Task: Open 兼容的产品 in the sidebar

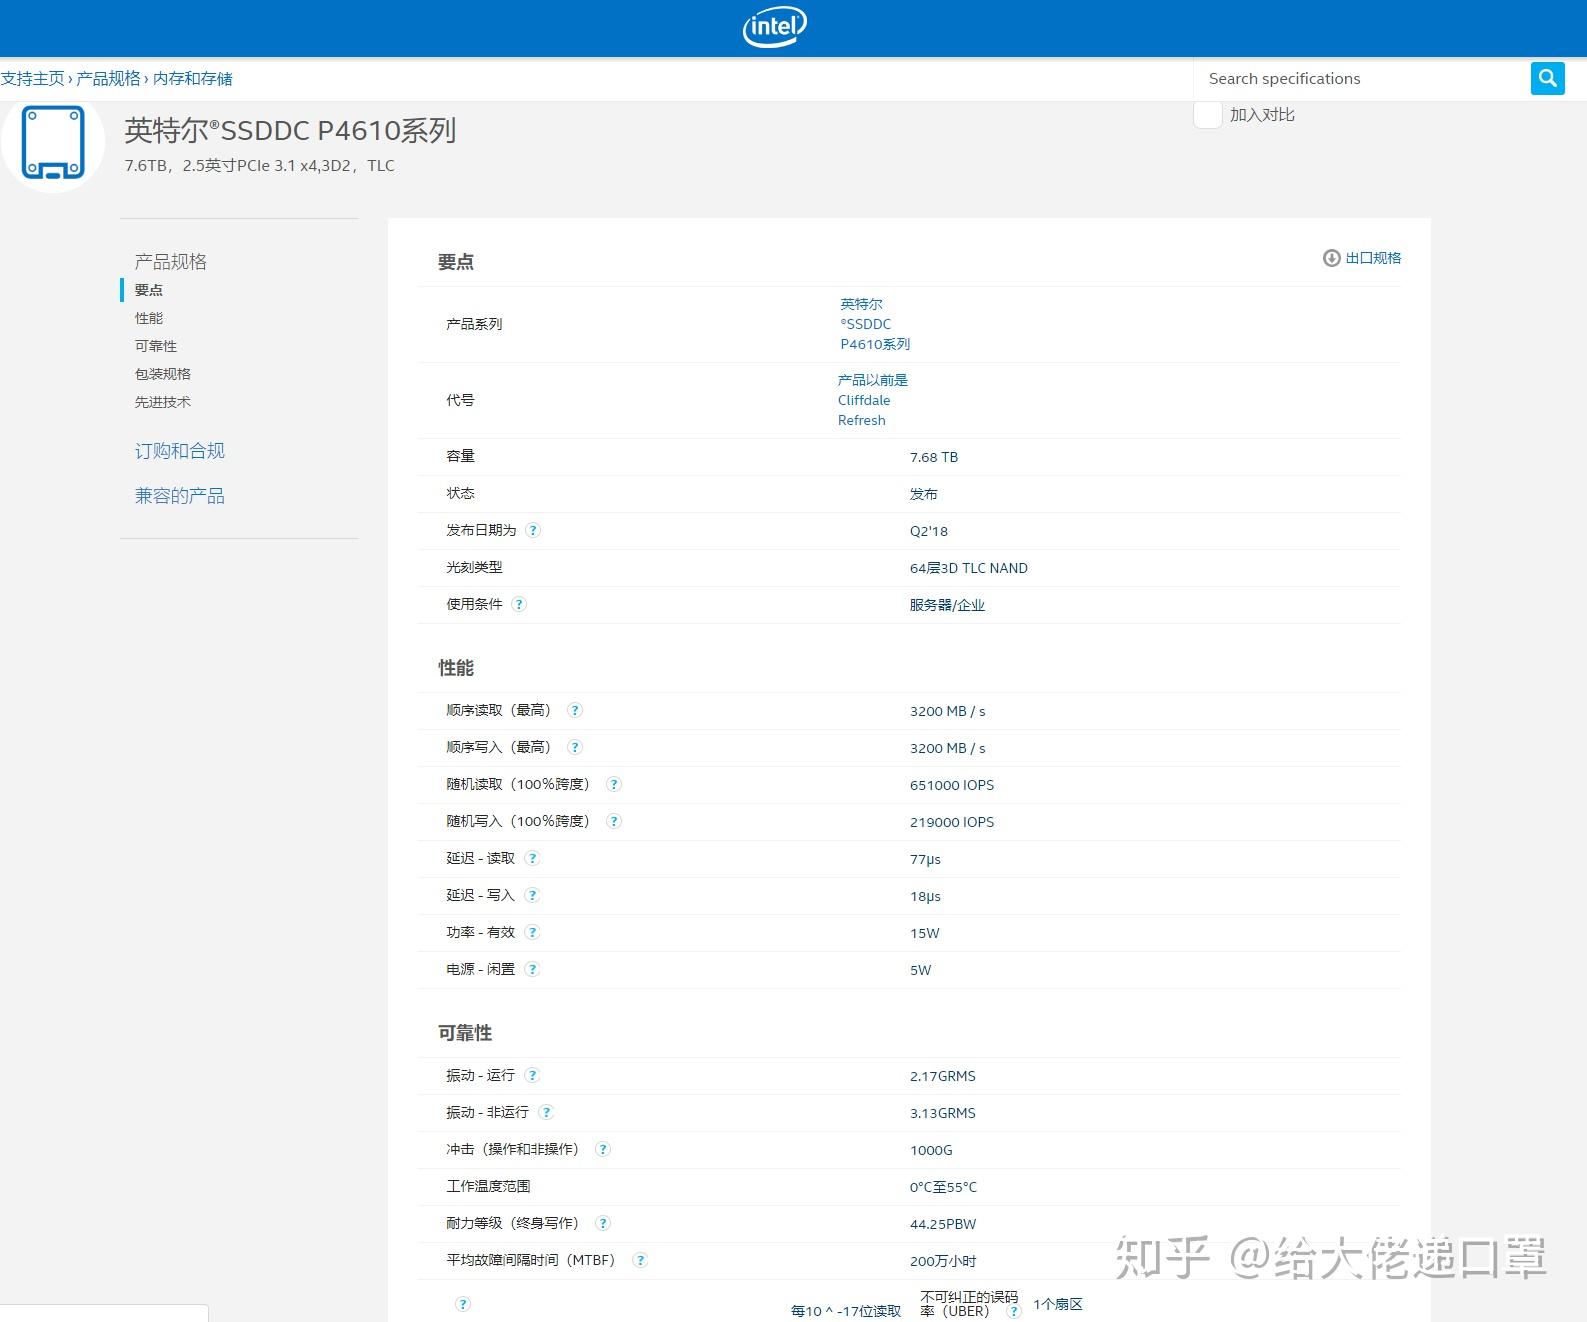Action: 180,496
